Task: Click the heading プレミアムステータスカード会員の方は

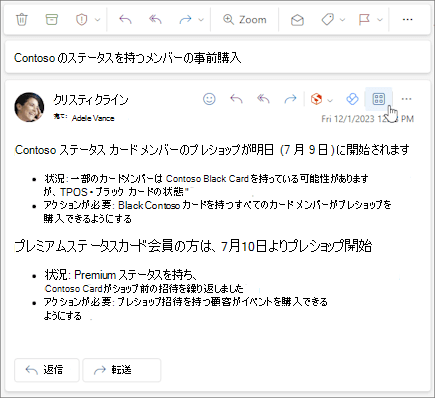Action: pos(113,246)
